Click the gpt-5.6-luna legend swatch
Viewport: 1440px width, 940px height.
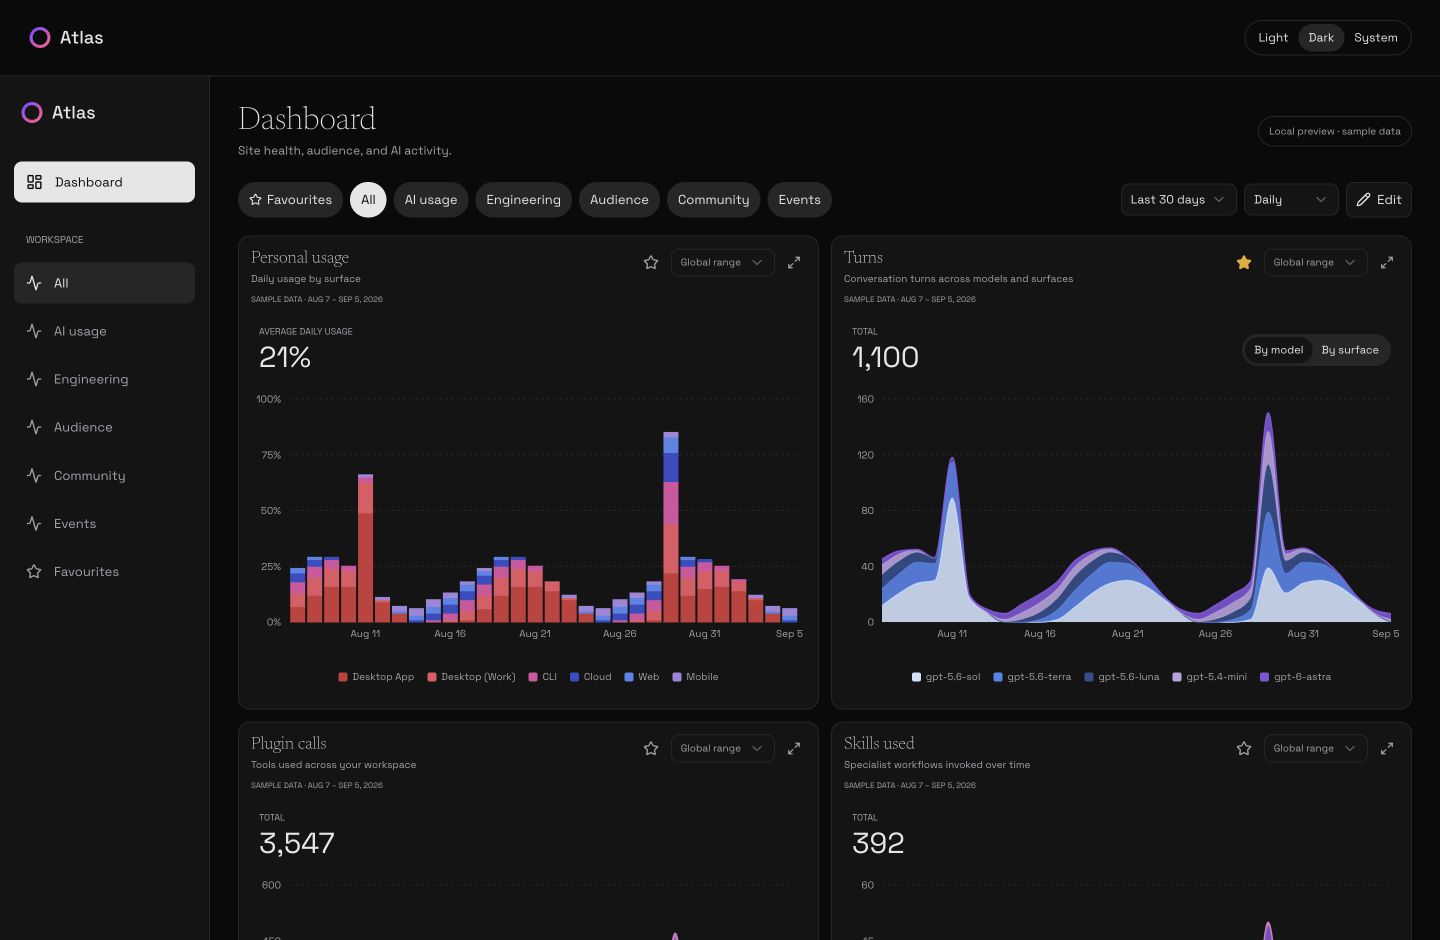pyautogui.click(x=1089, y=677)
